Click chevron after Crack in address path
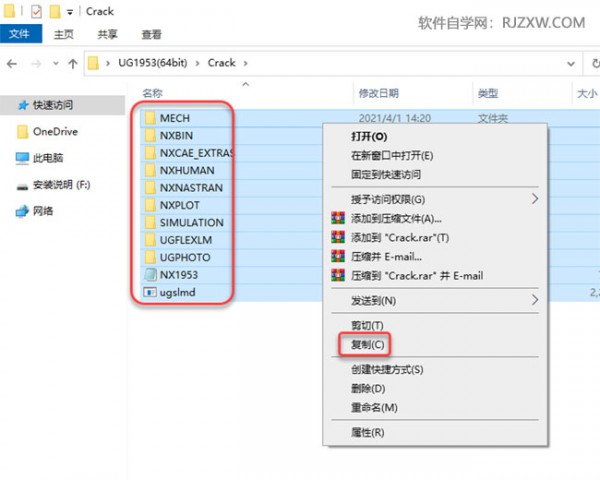Image resolution: width=600 pixels, height=480 pixels. tap(245, 63)
